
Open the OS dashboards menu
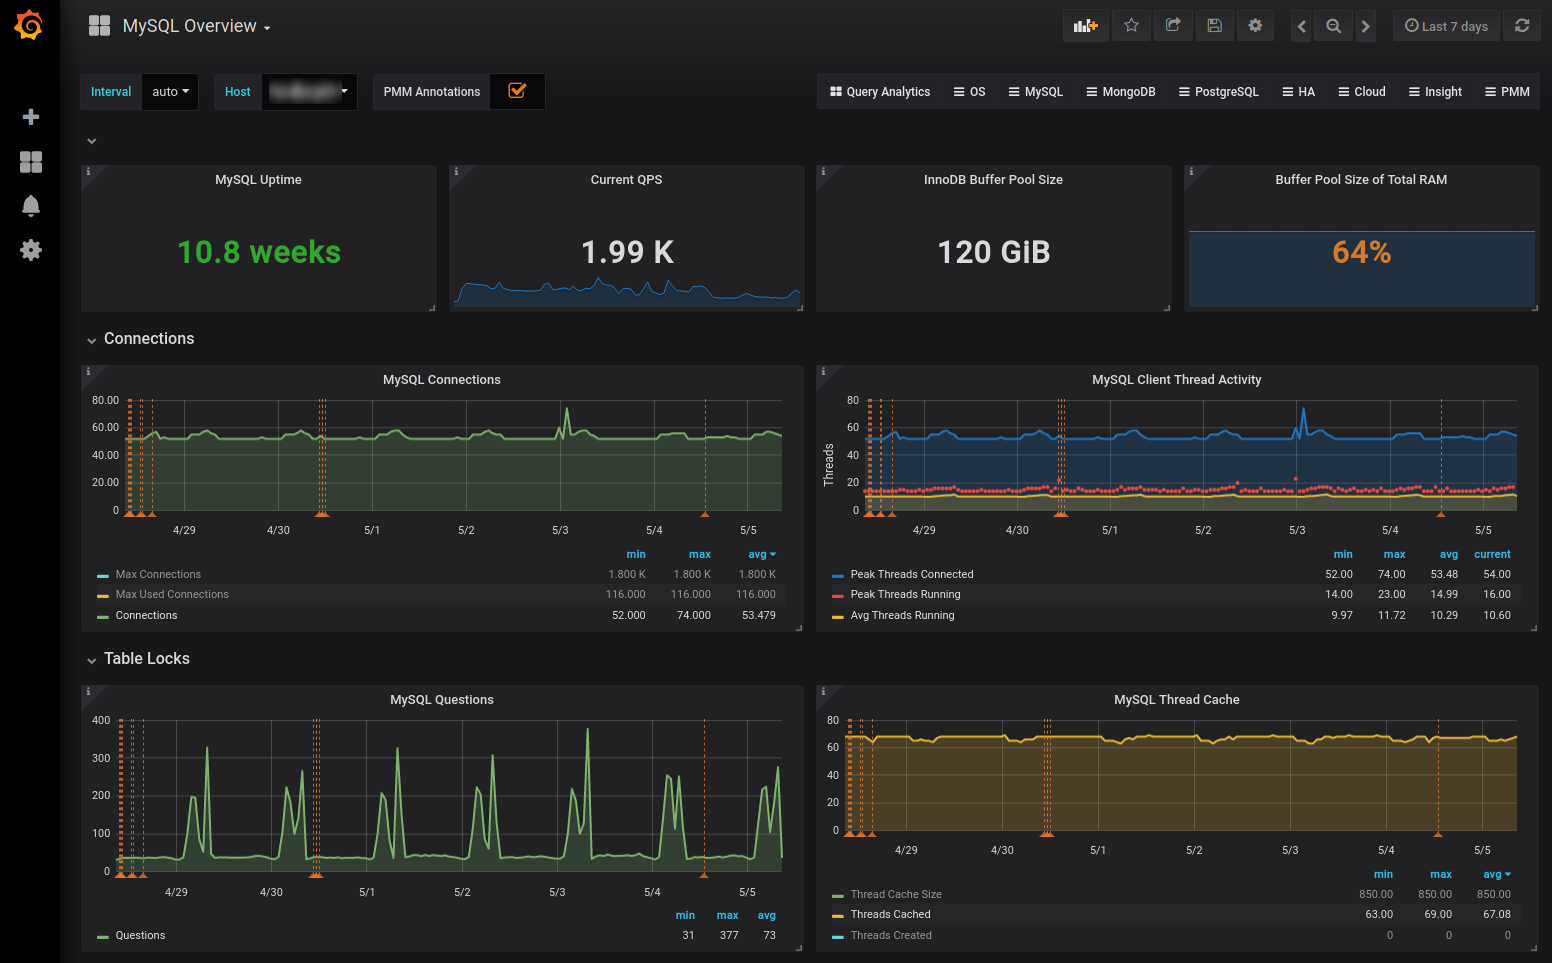coord(969,91)
